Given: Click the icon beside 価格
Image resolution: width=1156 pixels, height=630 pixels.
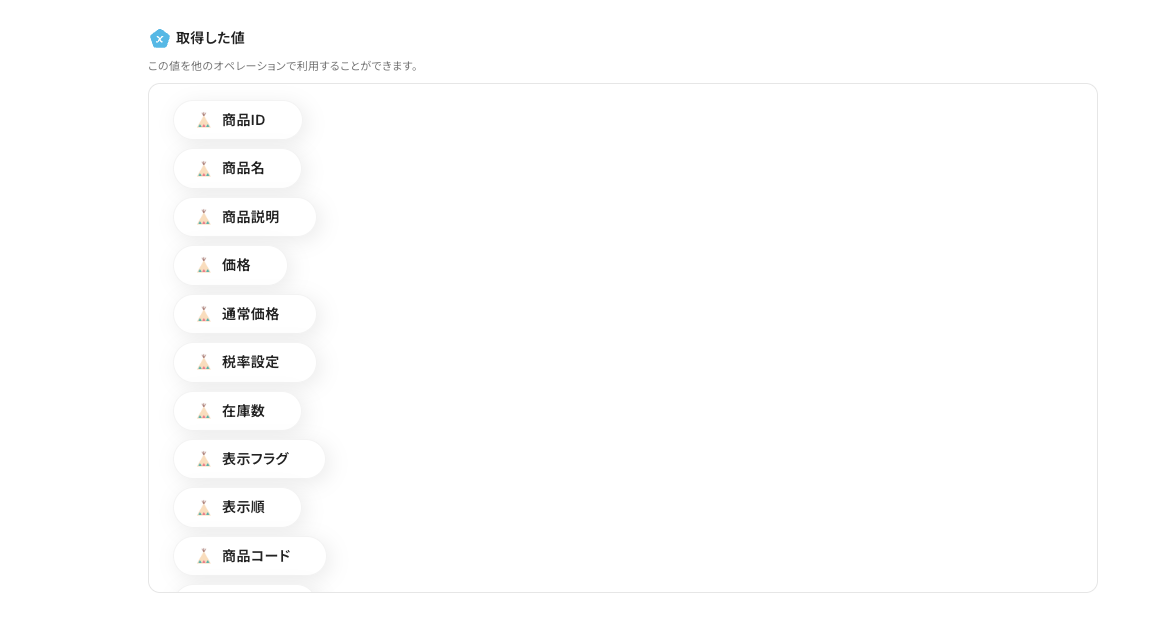Looking at the screenshot, I should click(x=204, y=265).
